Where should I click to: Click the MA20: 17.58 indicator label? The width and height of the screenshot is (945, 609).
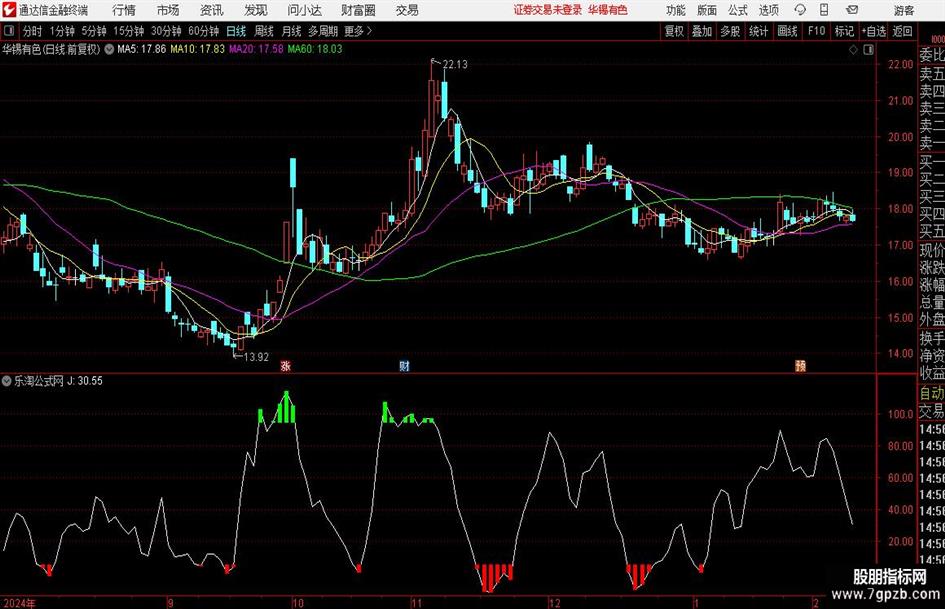pos(256,49)
